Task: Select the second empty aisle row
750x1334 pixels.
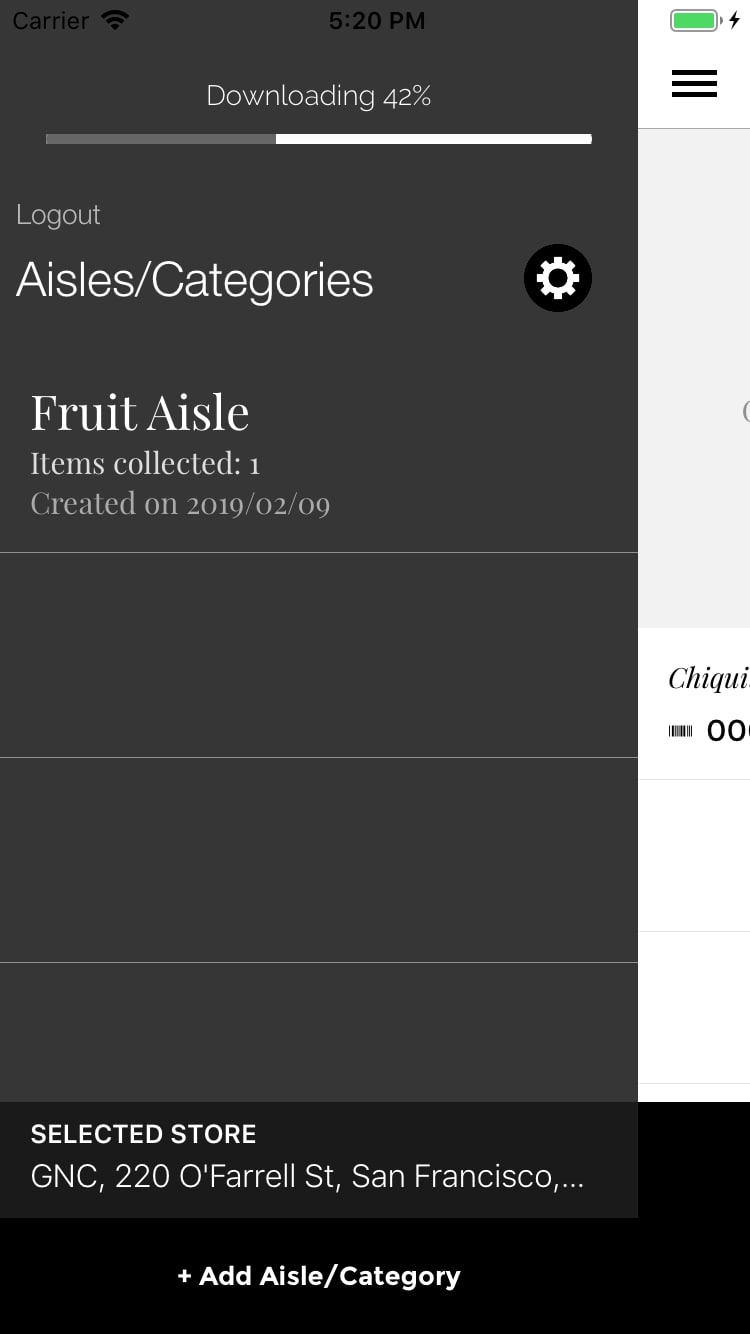Action: (319, 860)
